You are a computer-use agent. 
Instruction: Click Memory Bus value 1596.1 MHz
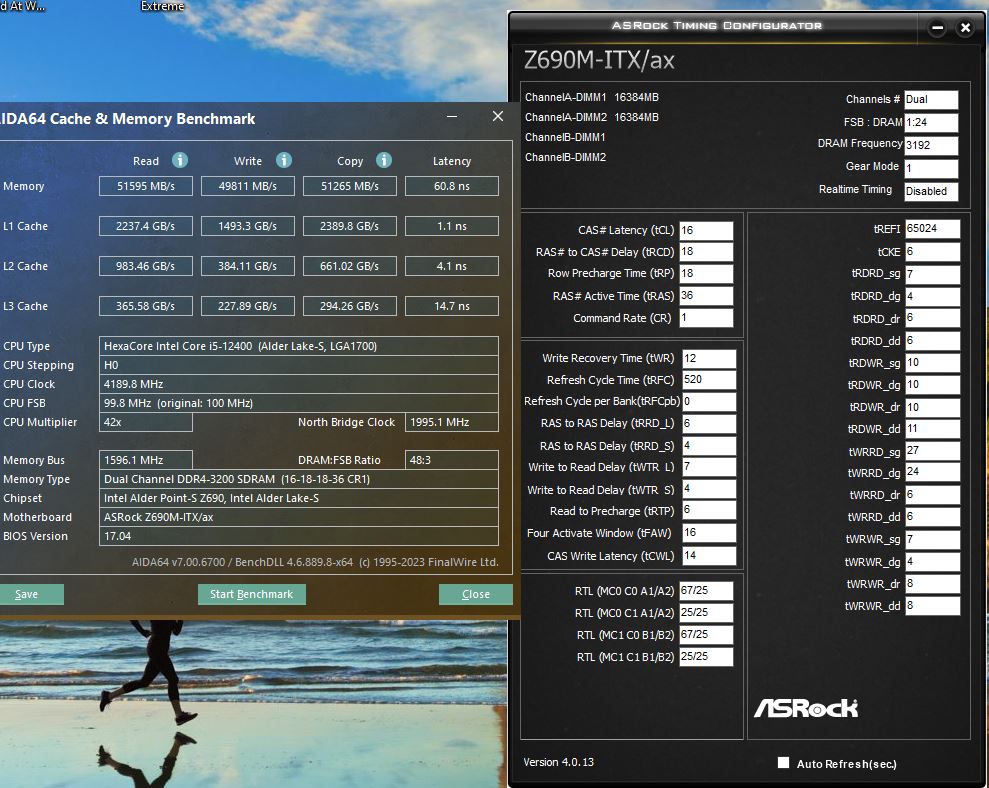point(146,460)
